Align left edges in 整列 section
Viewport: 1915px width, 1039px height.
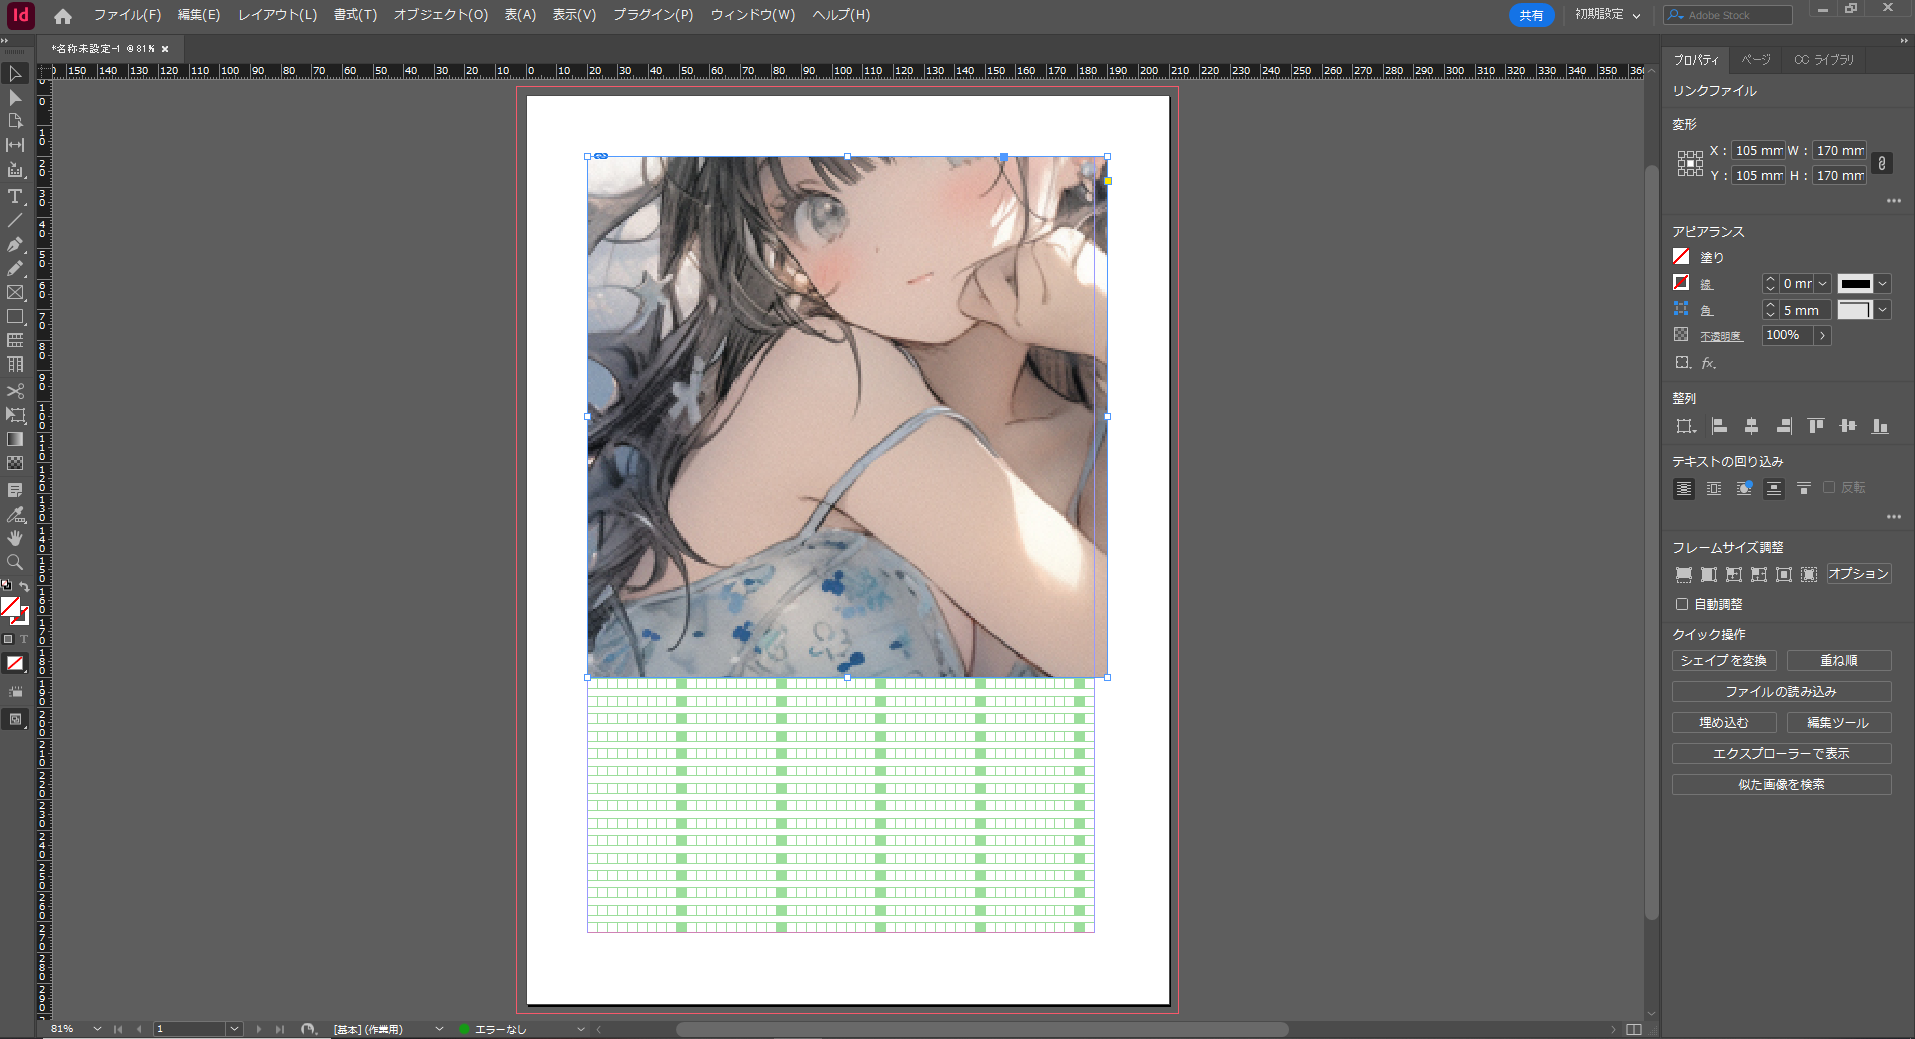pyautogui.click(x=1719, y=426)
